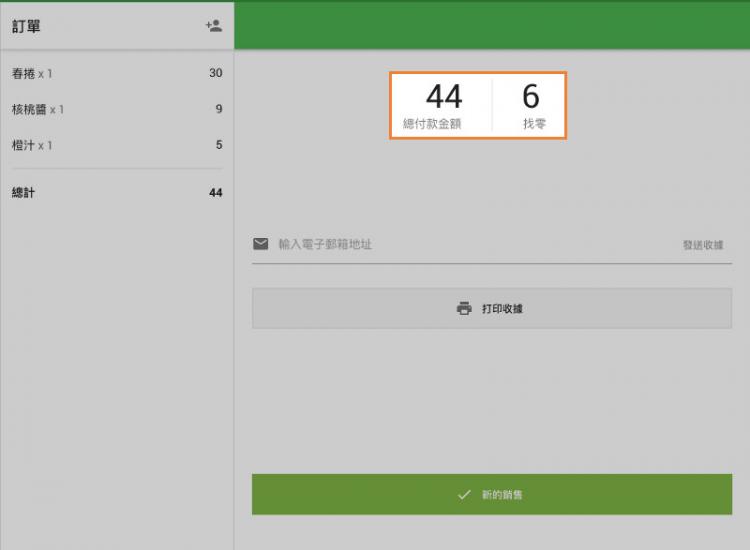Click the change amount 6
Image resolution: width=750 pixels, height=550 pixels.
coord(531,96)
